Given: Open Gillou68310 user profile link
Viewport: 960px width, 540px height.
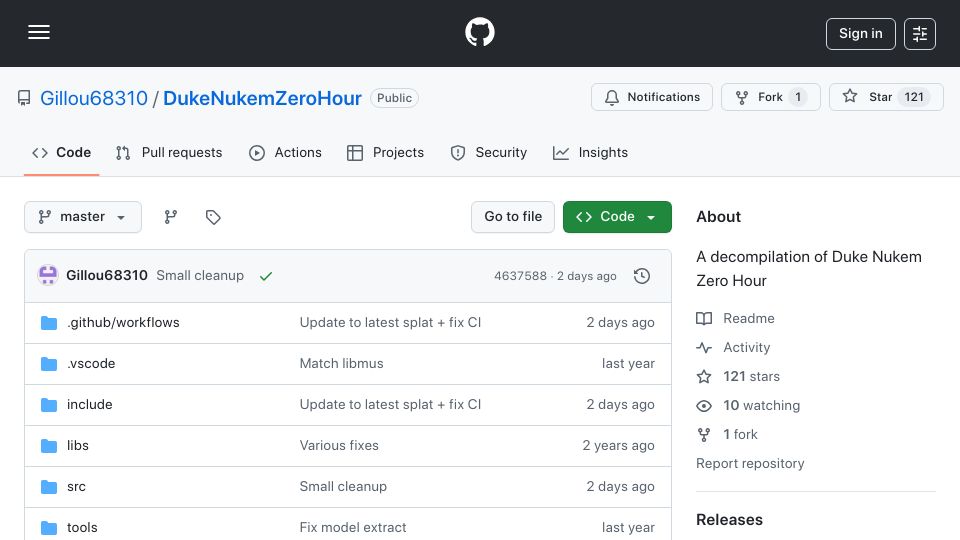Looking at the screenshot, I should (x=94, y=98).
